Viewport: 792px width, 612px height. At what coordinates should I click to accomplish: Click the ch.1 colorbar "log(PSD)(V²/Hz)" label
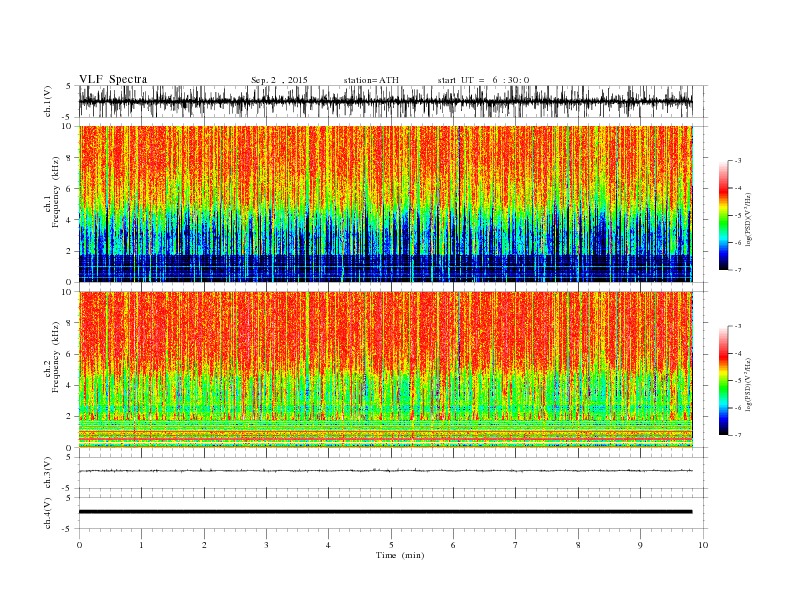(x=749, y=220)
